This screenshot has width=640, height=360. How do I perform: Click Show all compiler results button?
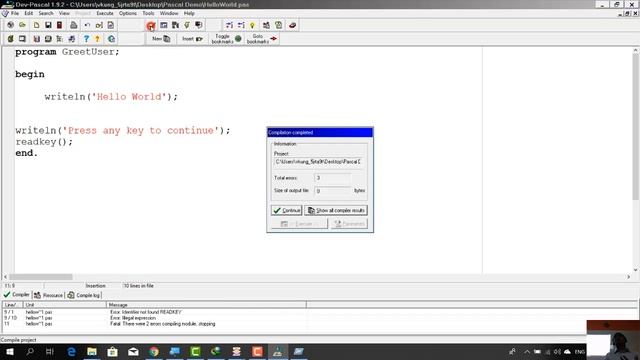tap(336, 210)
